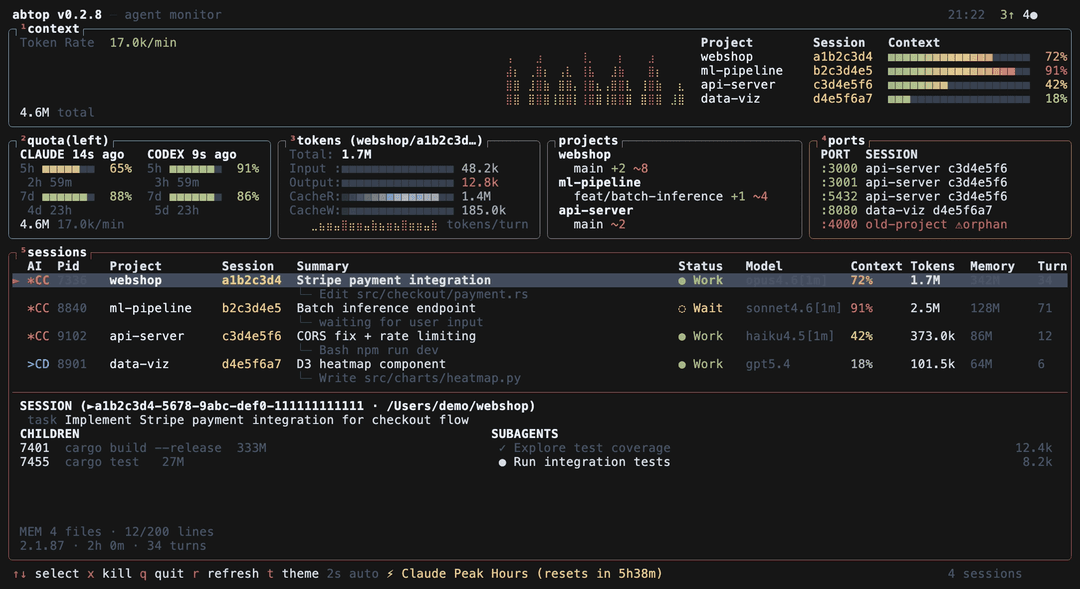Click MEM 4 files memory status line
Screen dimensions: 1080x589
point(116,532)
